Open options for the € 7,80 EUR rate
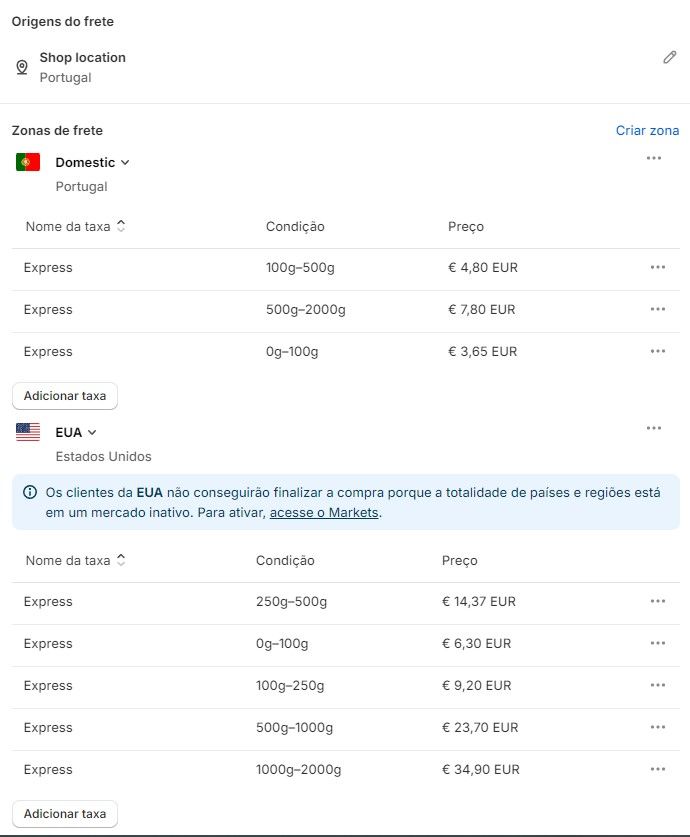 [658, 309]
